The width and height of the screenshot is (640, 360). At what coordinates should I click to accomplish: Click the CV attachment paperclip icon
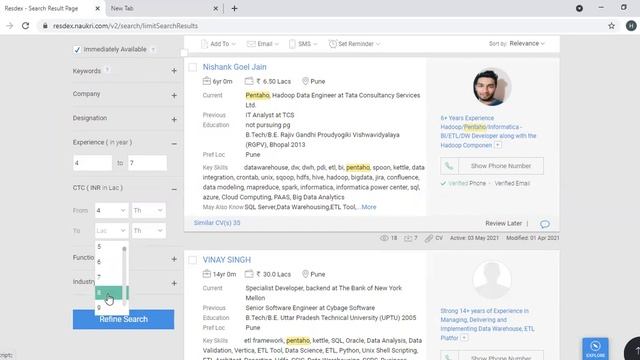(x=429, y=238)
